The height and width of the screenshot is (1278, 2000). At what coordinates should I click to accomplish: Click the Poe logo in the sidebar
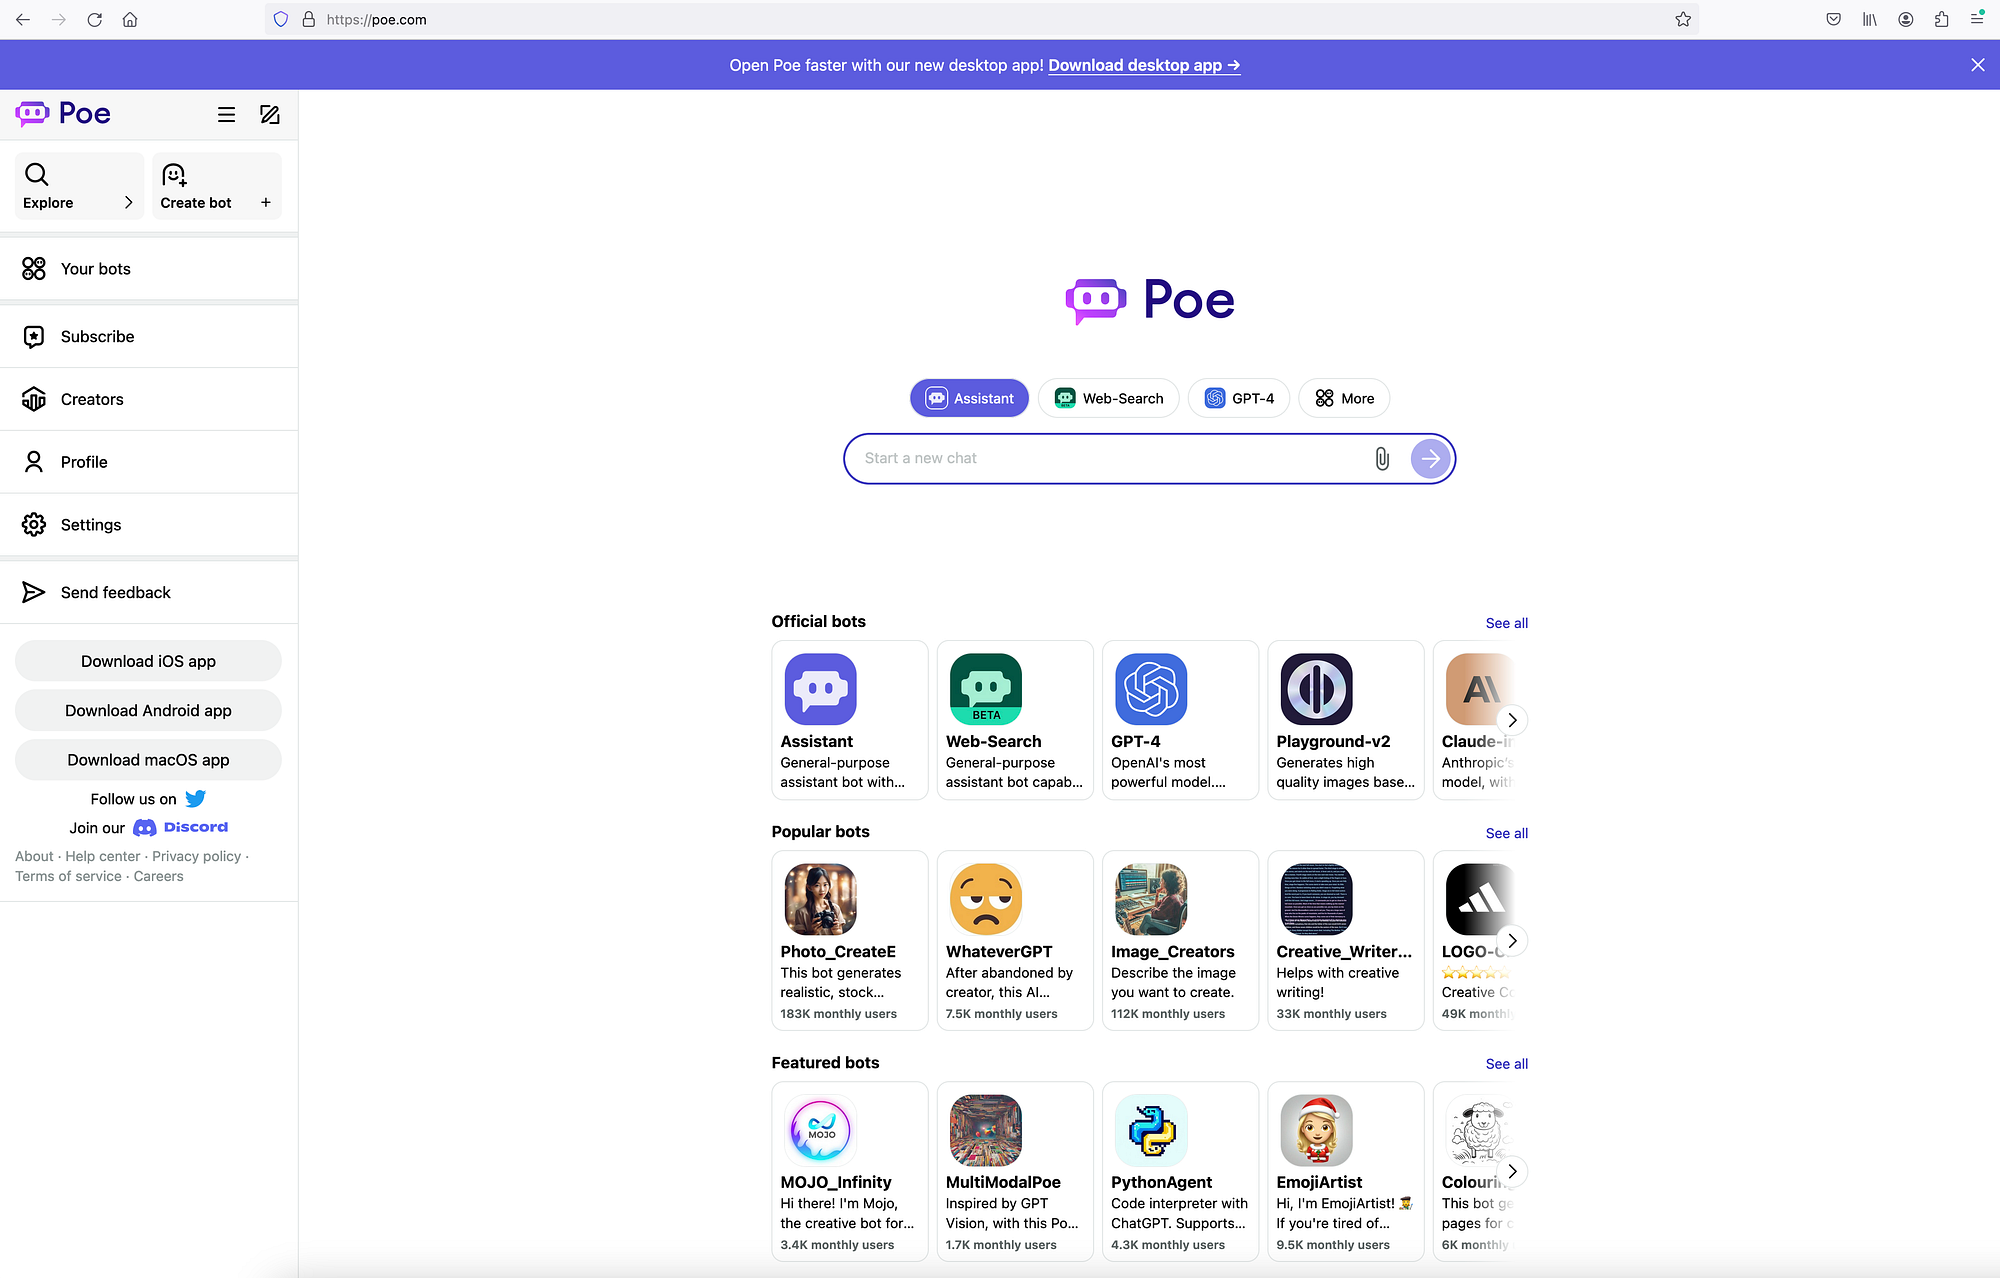click(63, 114)
